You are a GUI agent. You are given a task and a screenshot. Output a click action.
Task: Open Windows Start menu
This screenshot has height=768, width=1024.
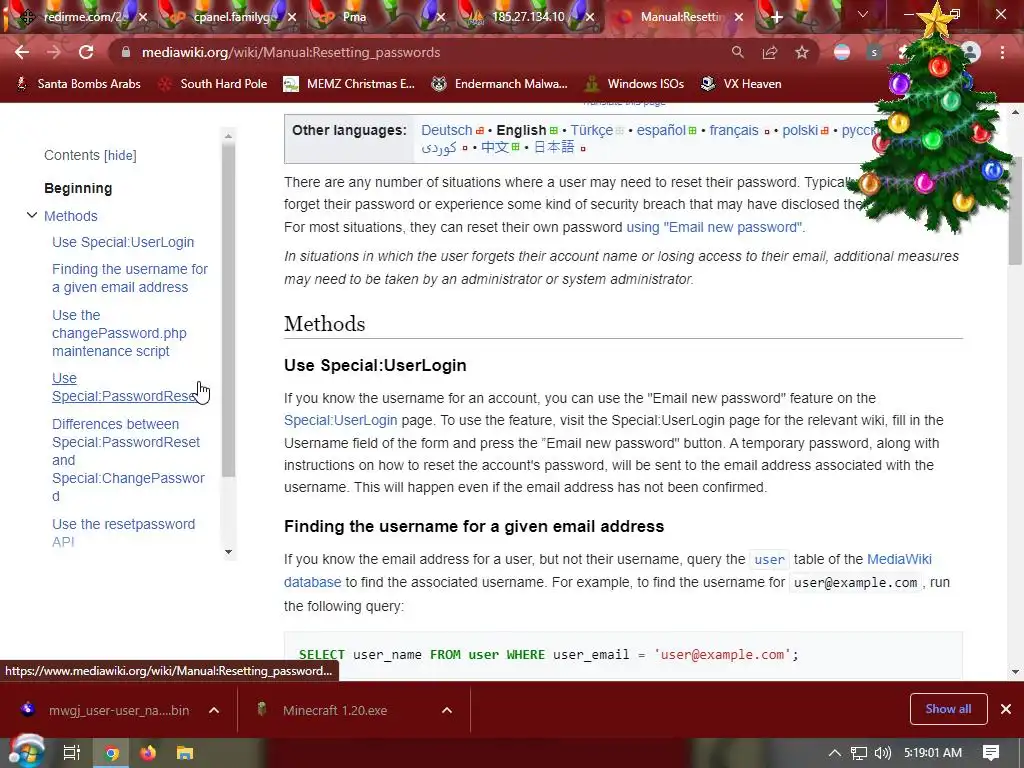pos(26,752)
